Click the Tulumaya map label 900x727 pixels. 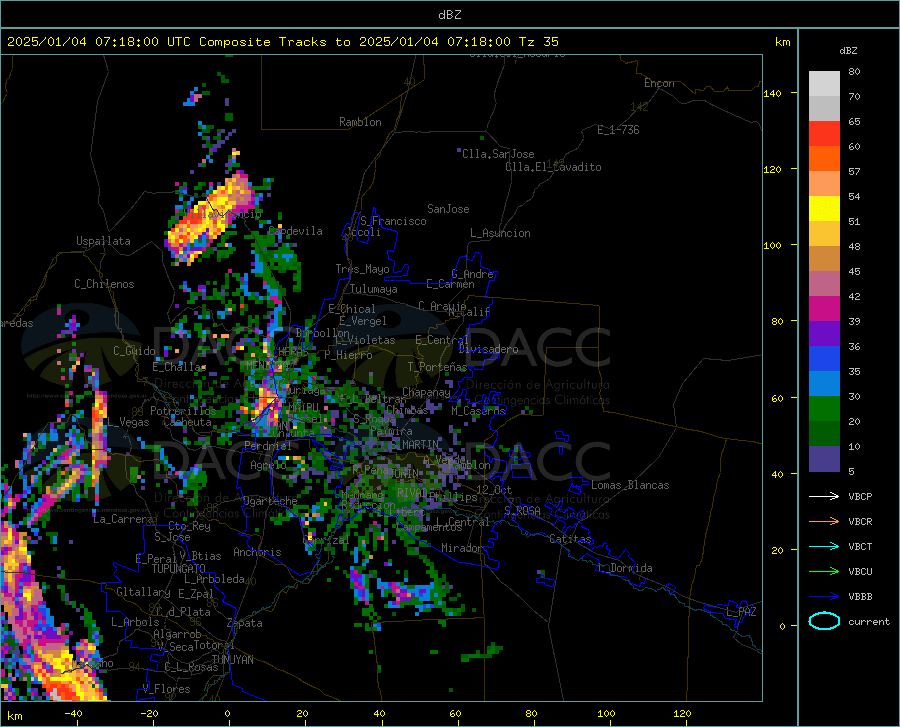pyautogui.click(x=374, y=289)
